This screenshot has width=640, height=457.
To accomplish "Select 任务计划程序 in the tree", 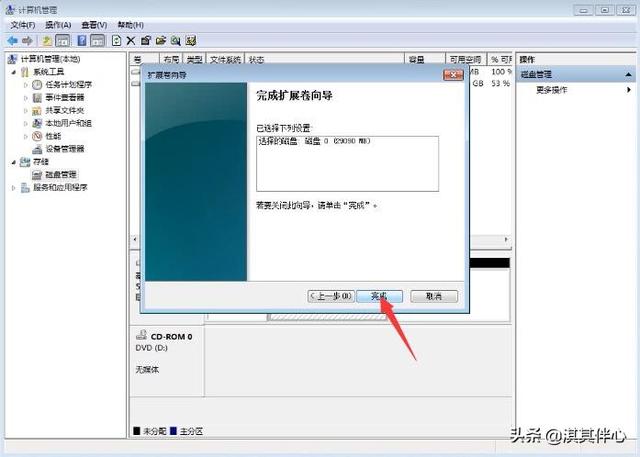I will (x=67, y=85).
